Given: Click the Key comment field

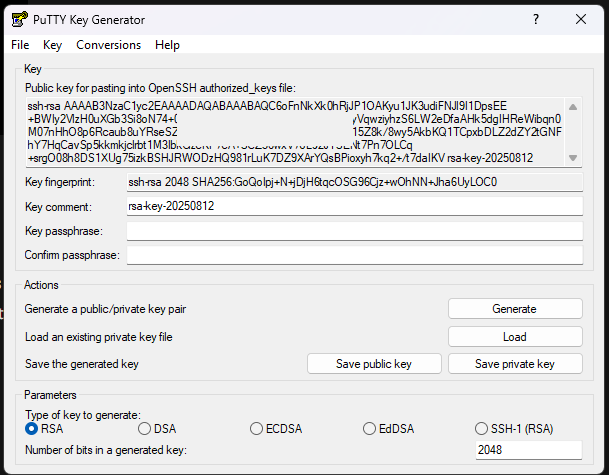Looking at the screenshot, I should 355,206.
